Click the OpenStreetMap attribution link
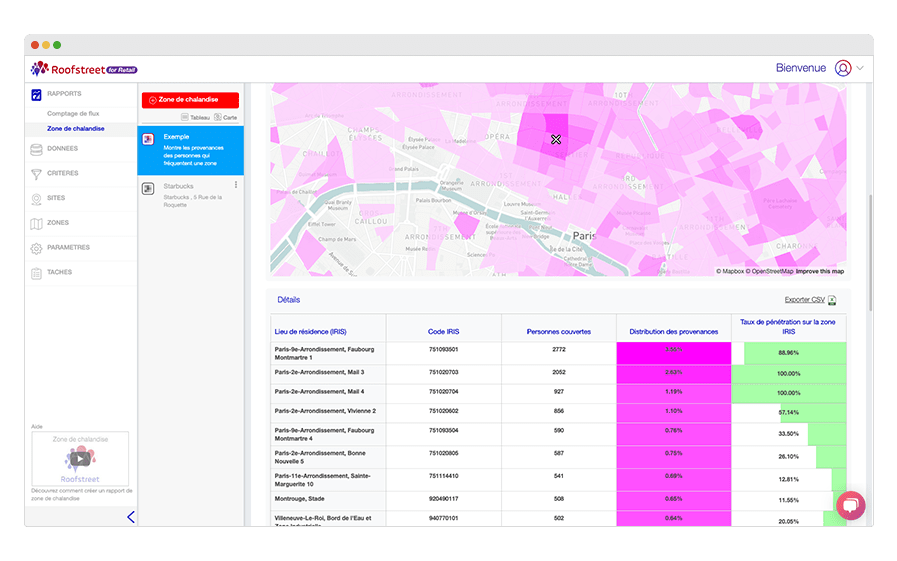This screenshot has width=897, height=561. point(769,272)
